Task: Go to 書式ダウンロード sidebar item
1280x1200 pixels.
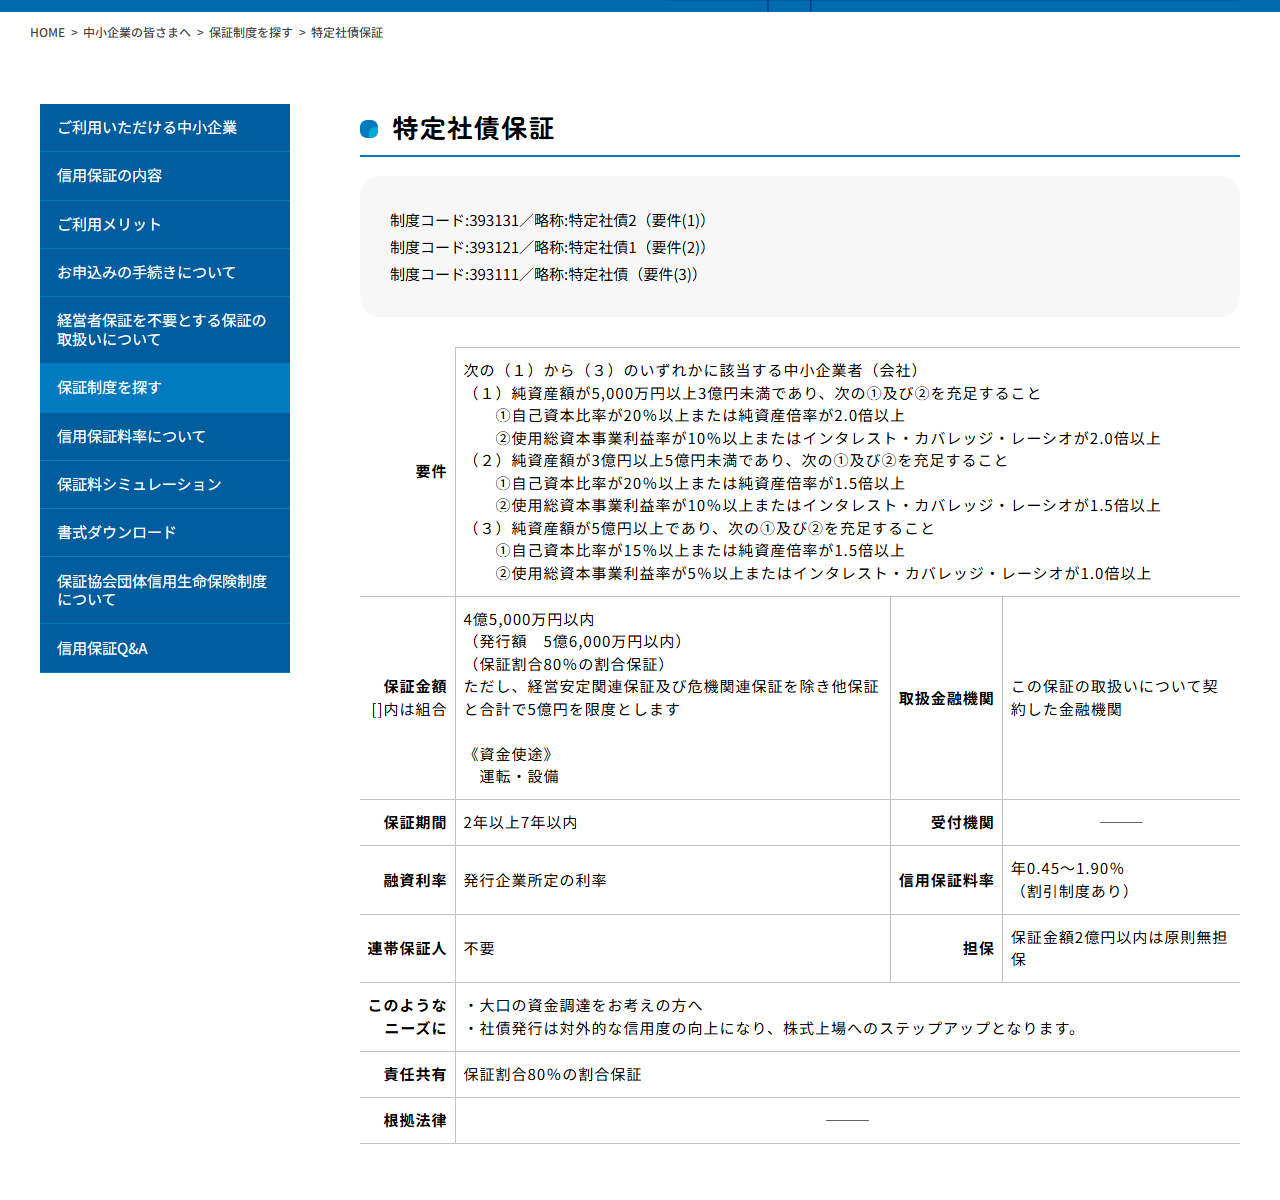Action: [165, 532]
